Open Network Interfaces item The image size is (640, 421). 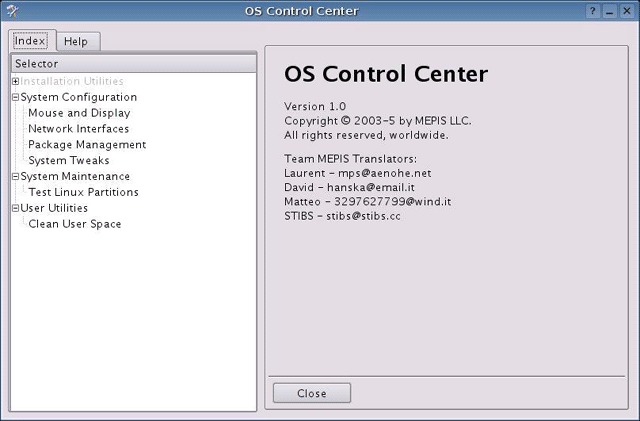[x=78, y=129]
